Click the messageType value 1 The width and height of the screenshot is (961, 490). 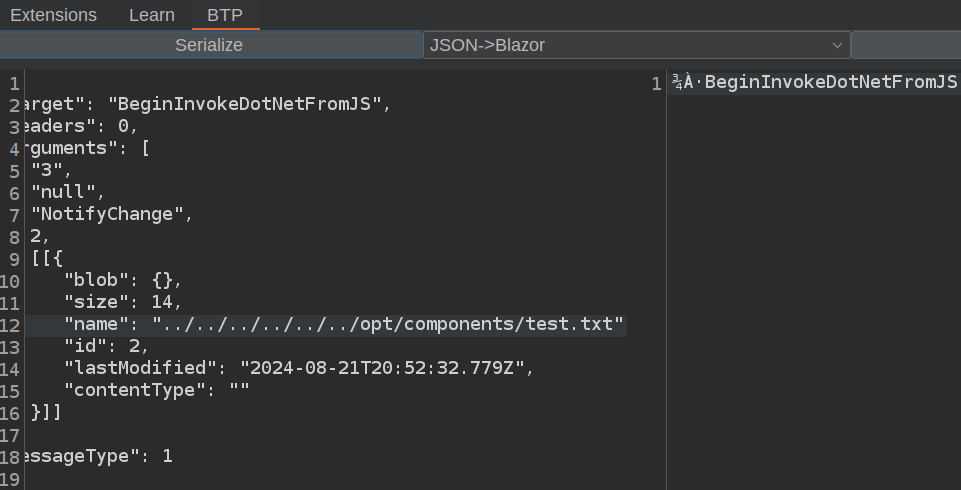[x=167, y=456]
